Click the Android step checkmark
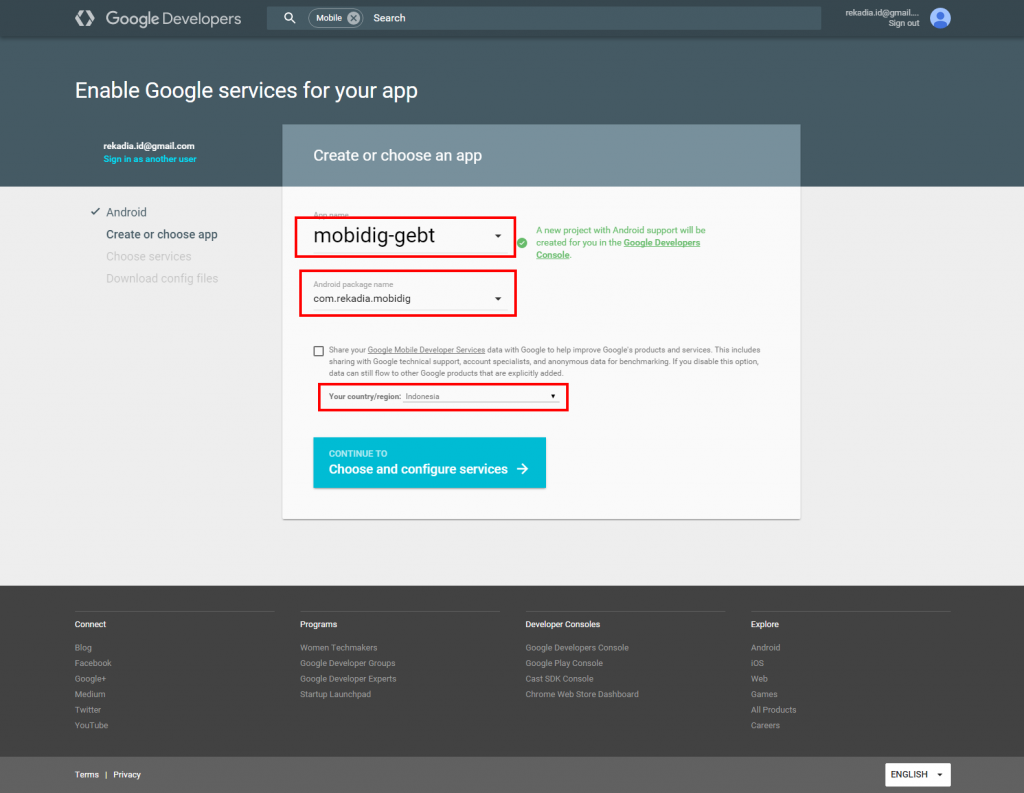 coord(95,212)
